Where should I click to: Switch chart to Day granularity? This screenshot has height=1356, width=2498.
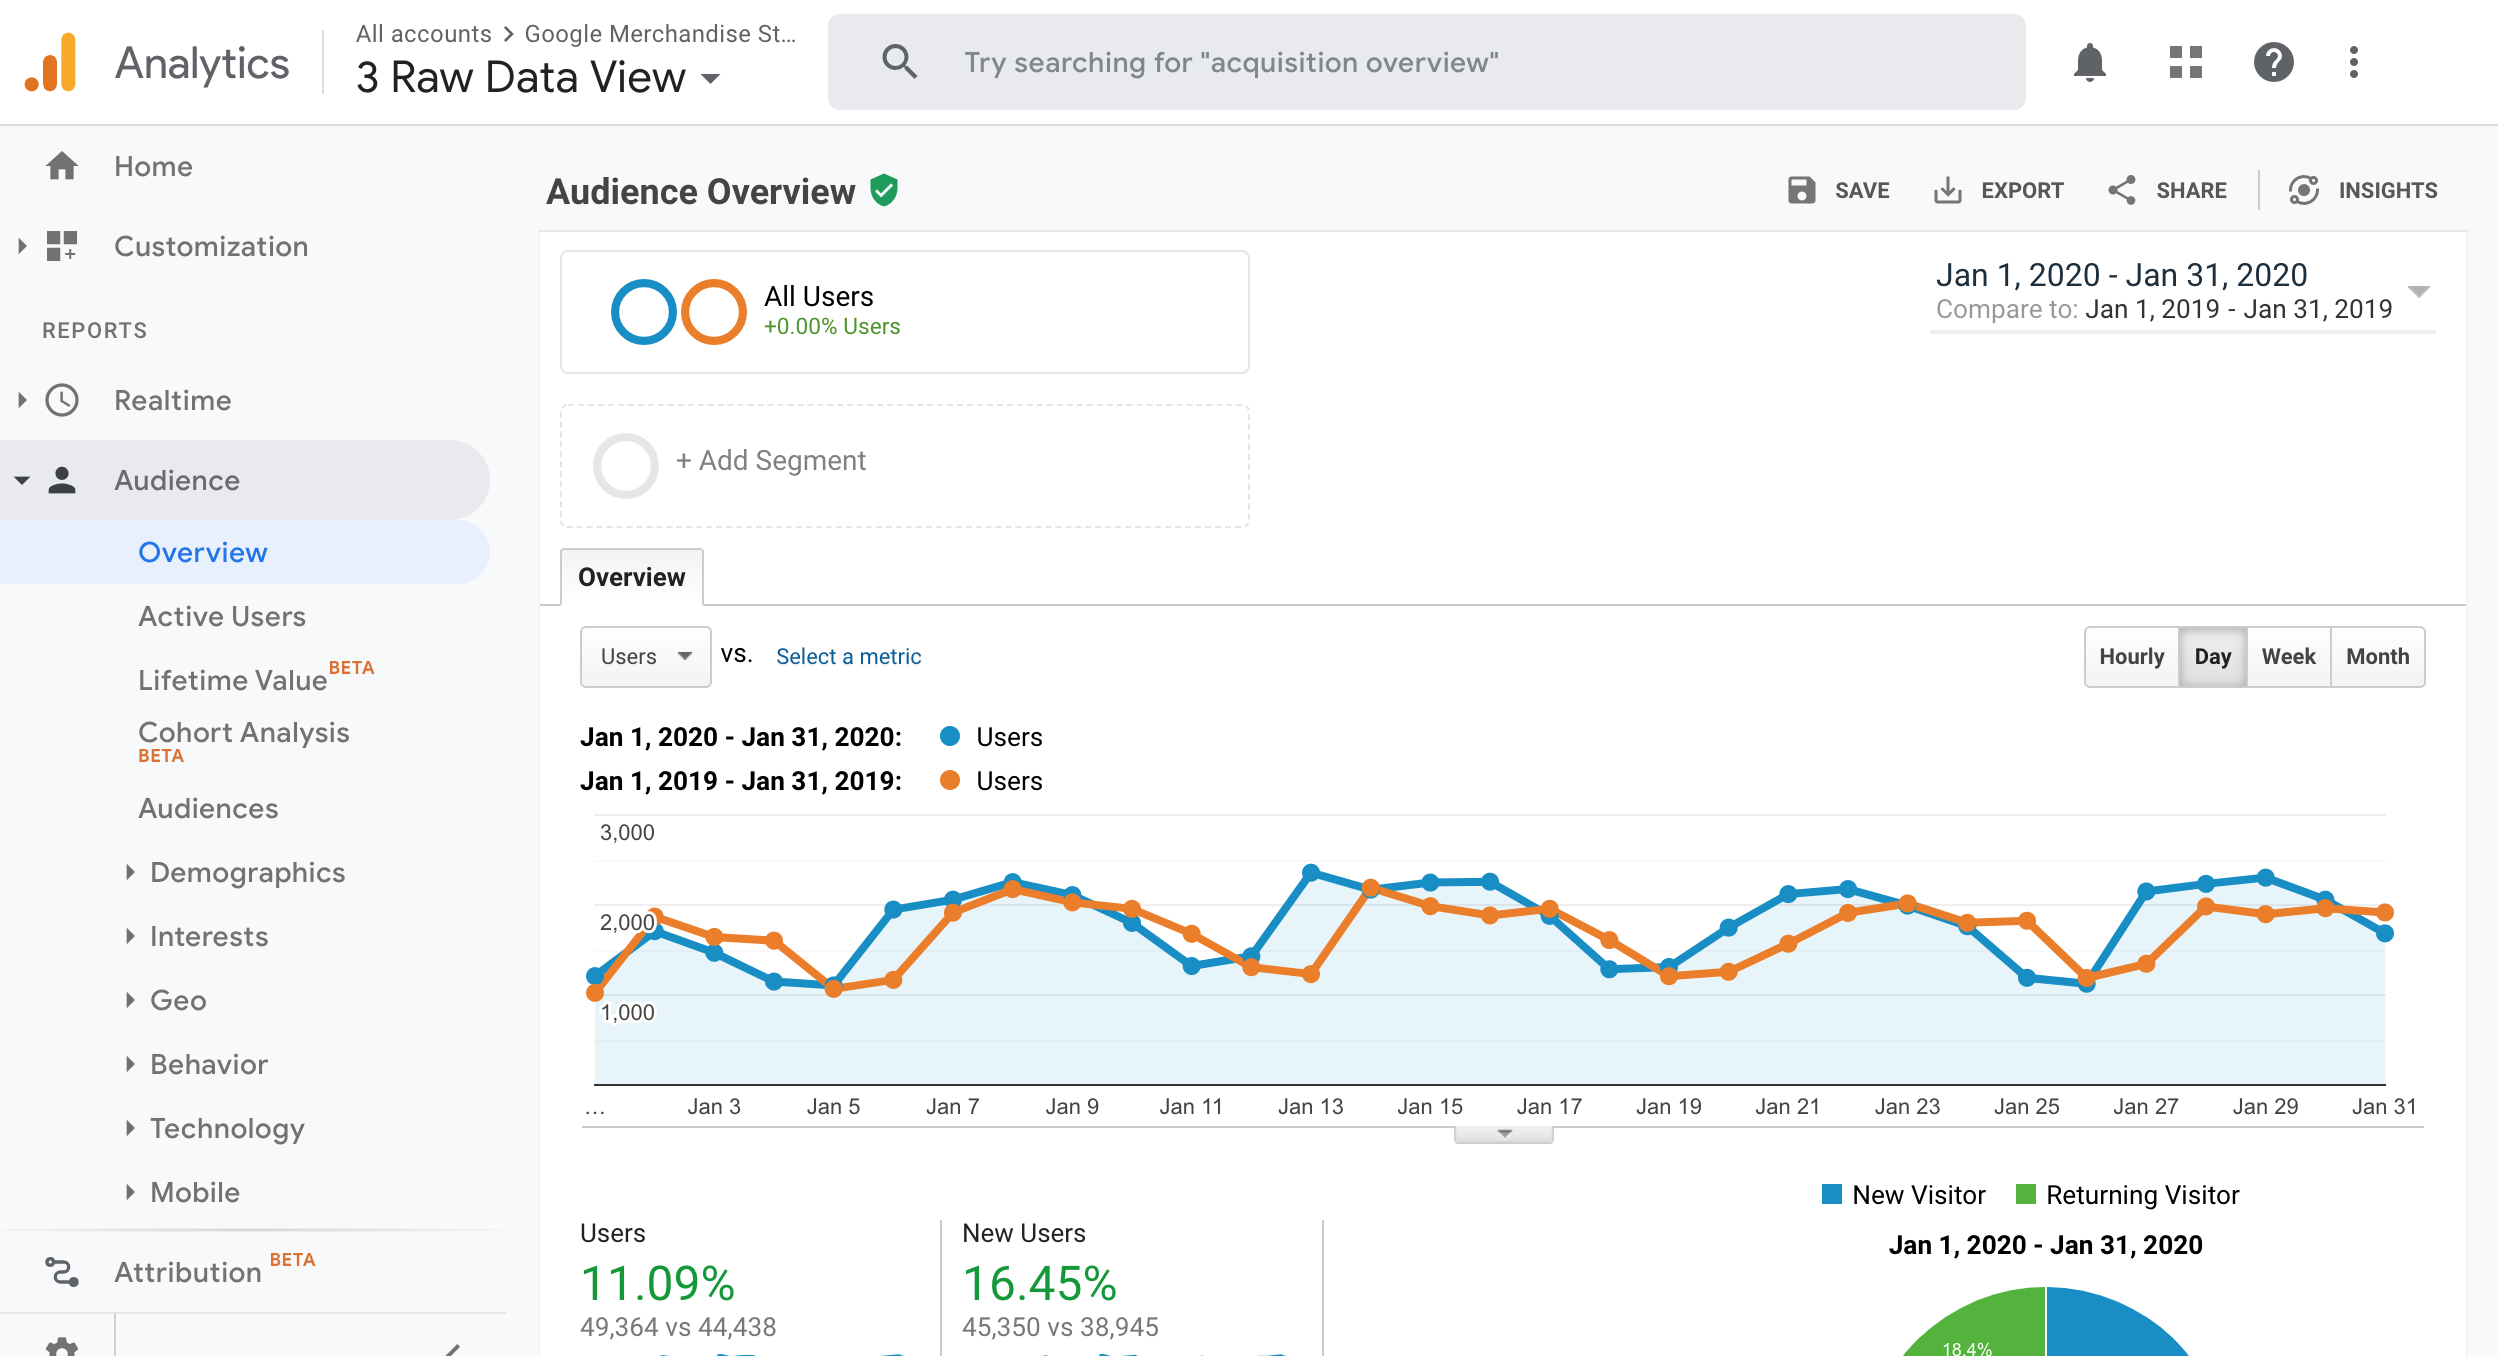click(2212, 657)
